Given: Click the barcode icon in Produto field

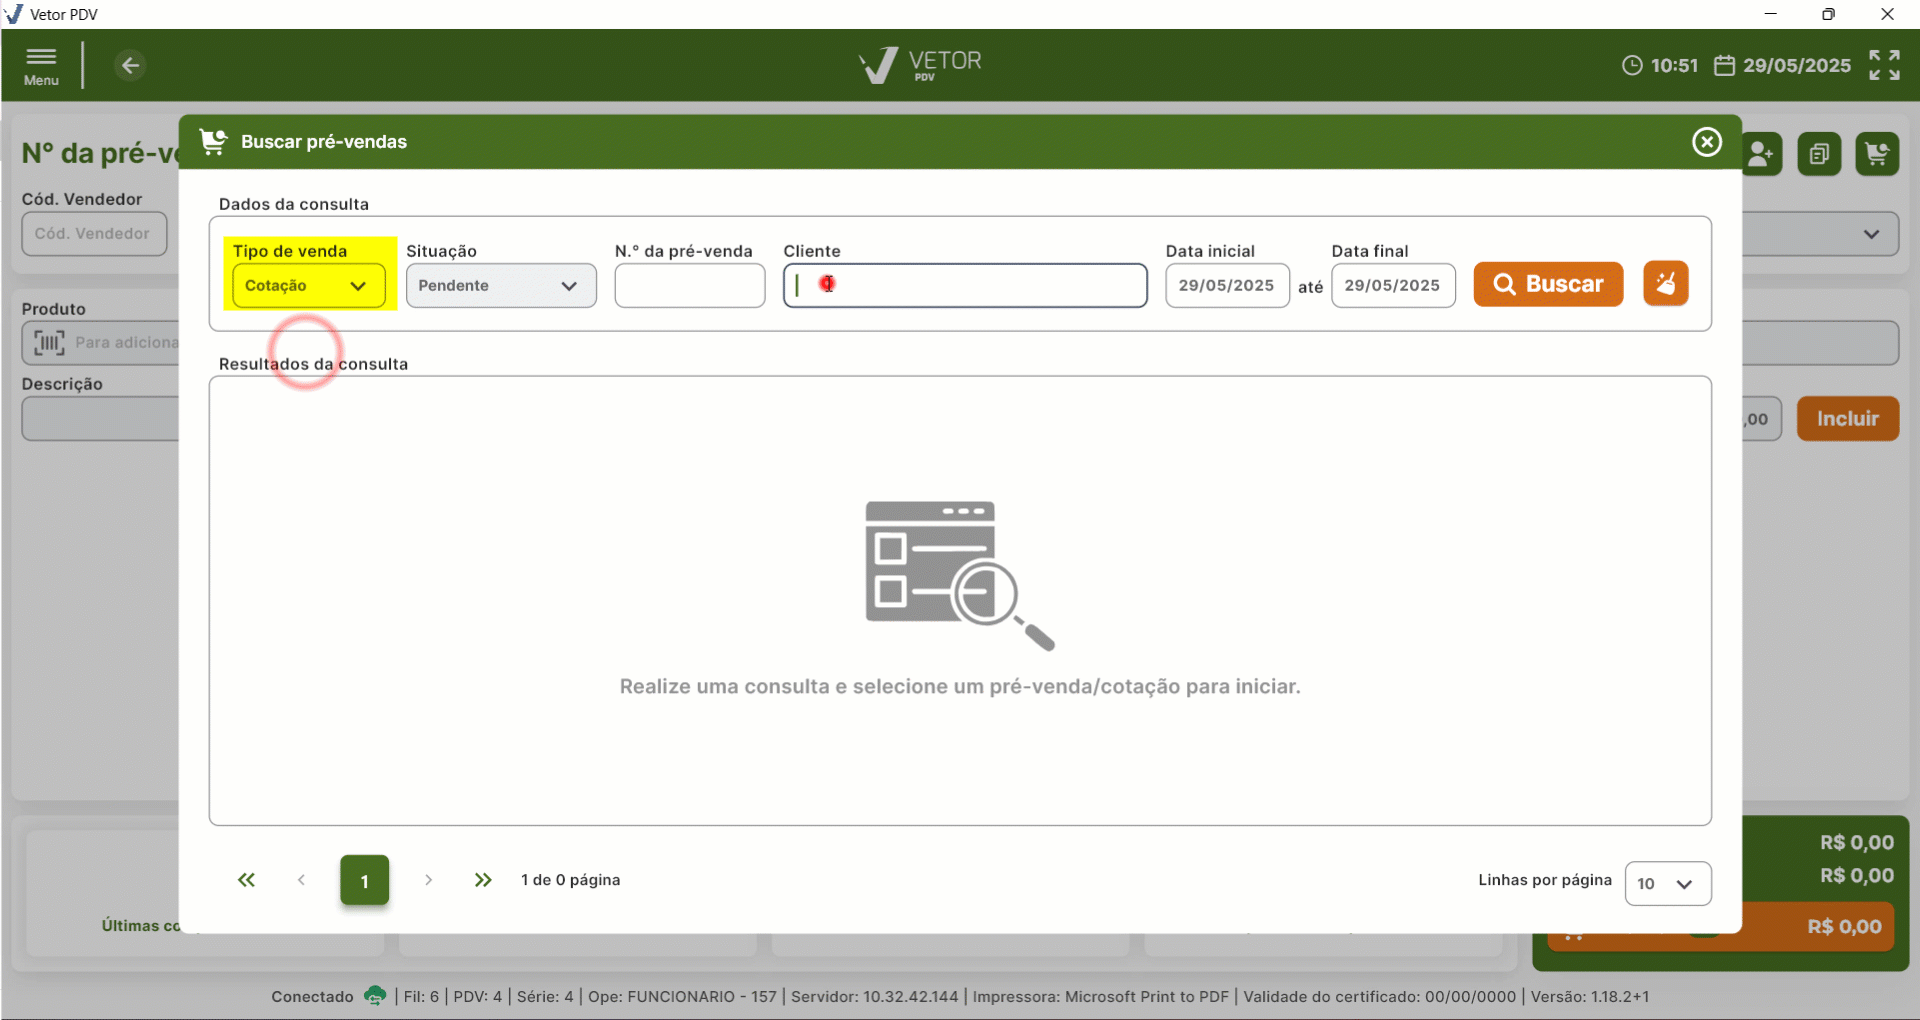Looking at the screenshot, I should tap(49, 343).
